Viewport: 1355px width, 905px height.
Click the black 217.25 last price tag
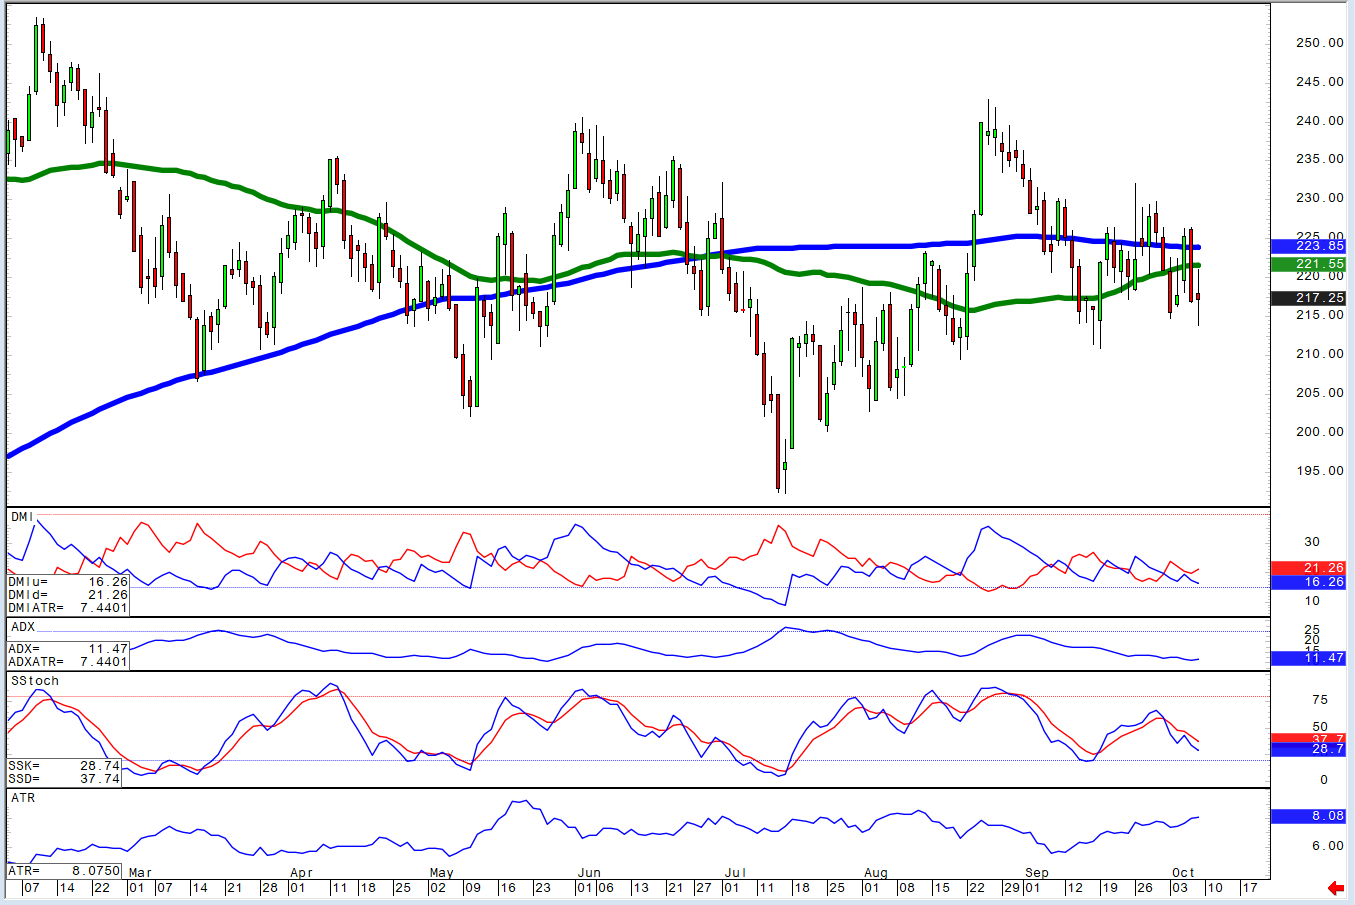(x=1309, y=298)
